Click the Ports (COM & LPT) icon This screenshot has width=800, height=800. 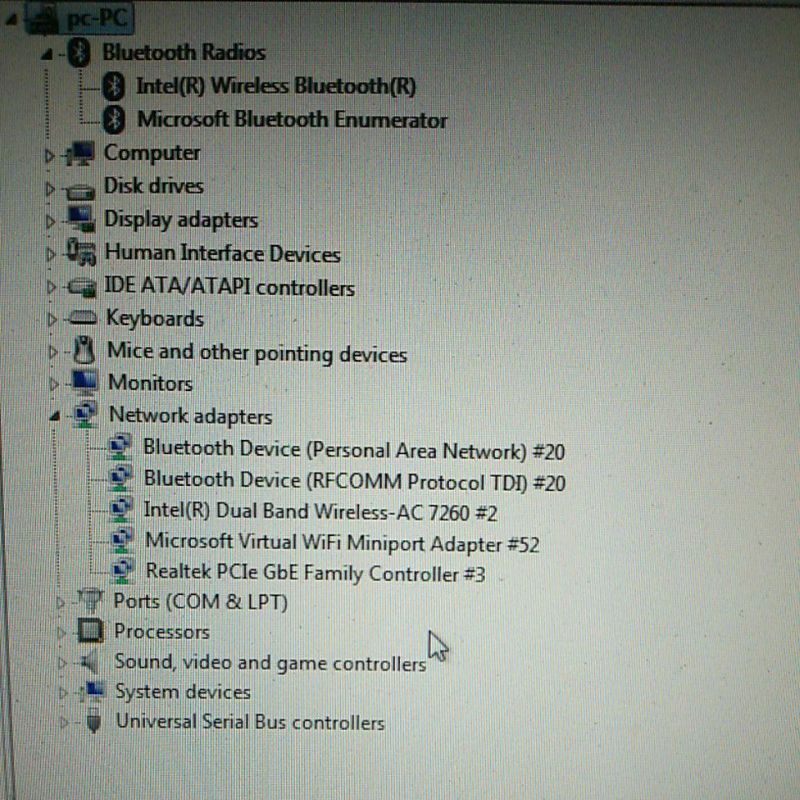tap(91, 600)
